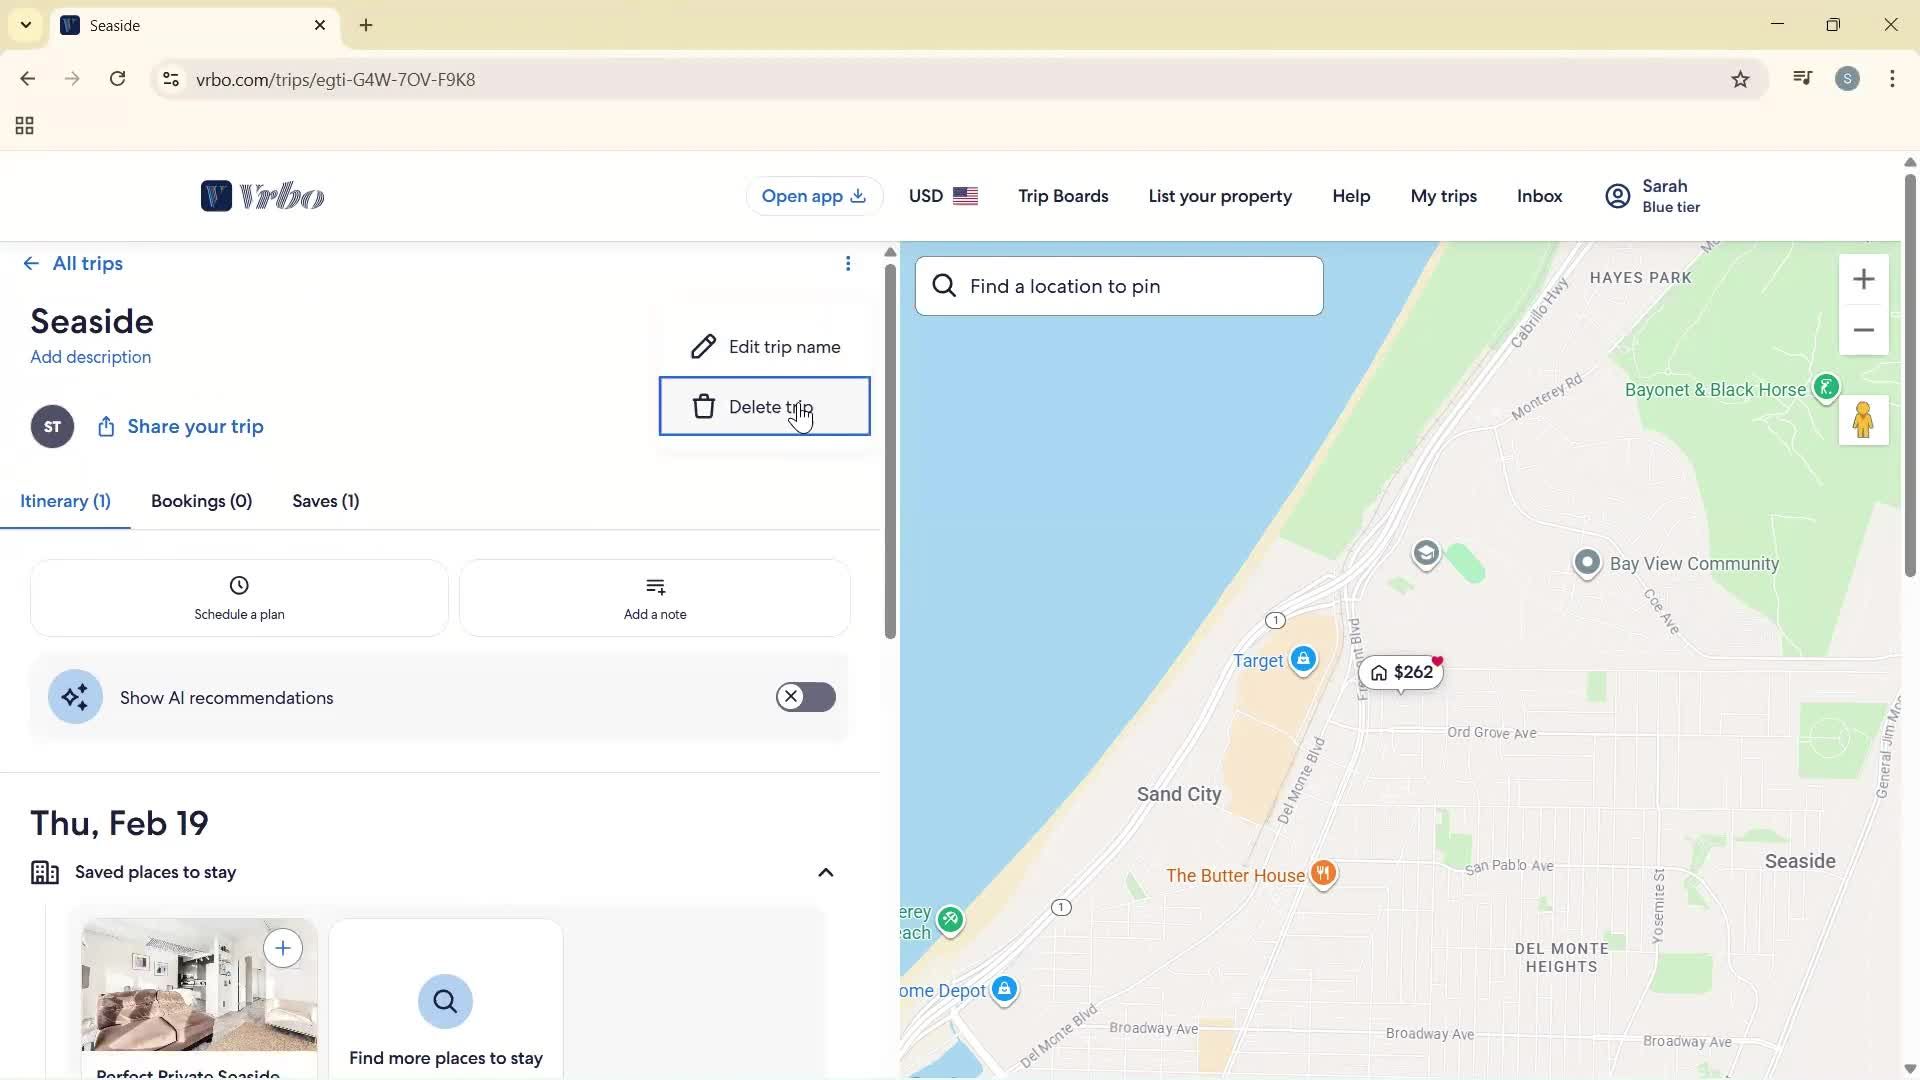Zoom in on the map with plus icon
The image size is (1920, 1080).
(1864, 278)
